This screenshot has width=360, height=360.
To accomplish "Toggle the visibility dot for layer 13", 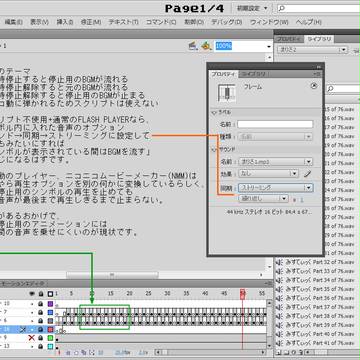I will pyautogui.click(x=32, y=347).
